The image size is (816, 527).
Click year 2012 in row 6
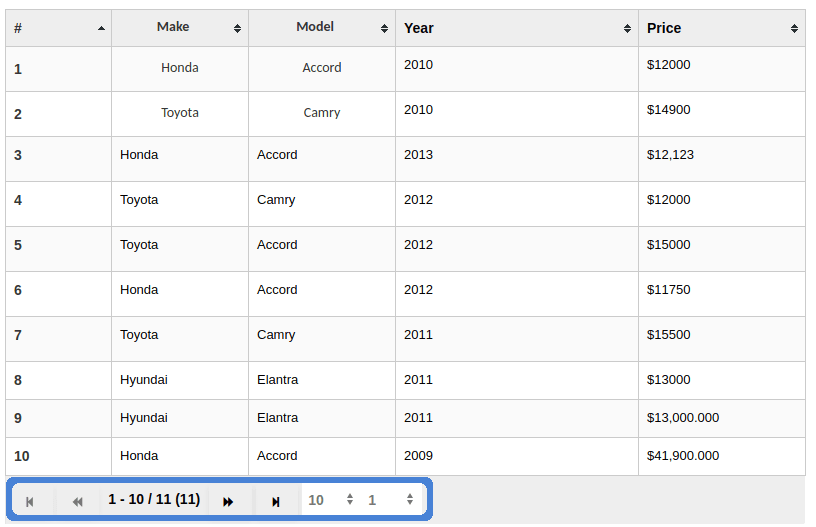click(x=418, y=290)
